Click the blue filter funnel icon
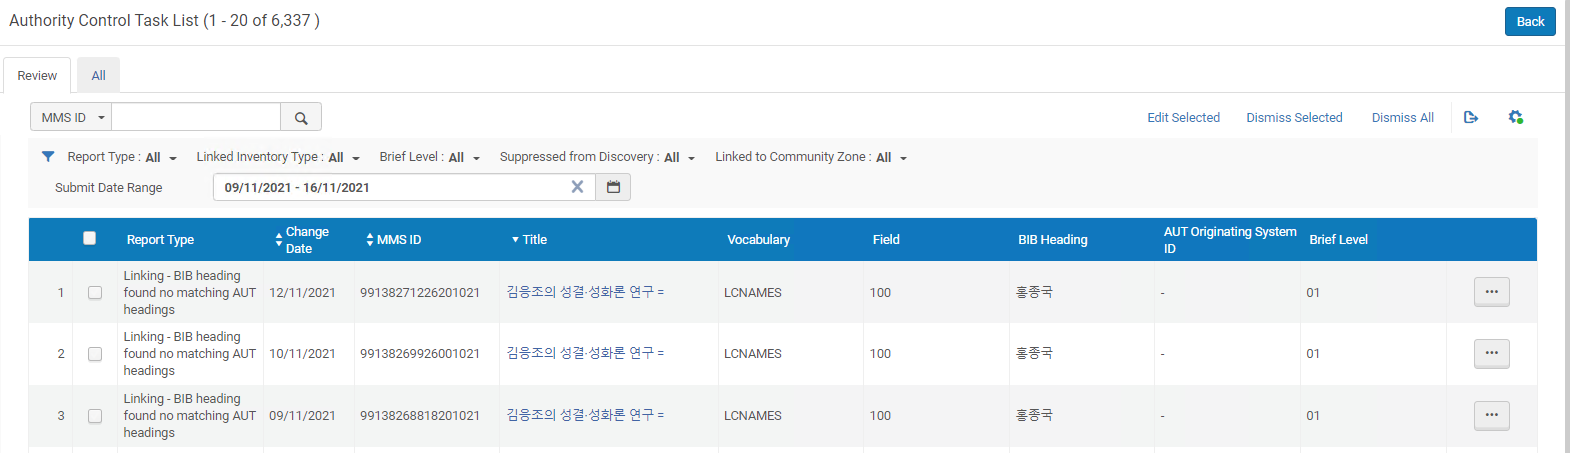Image resolution: width=1570 pixels, height=453 pixels. point(48,157)
